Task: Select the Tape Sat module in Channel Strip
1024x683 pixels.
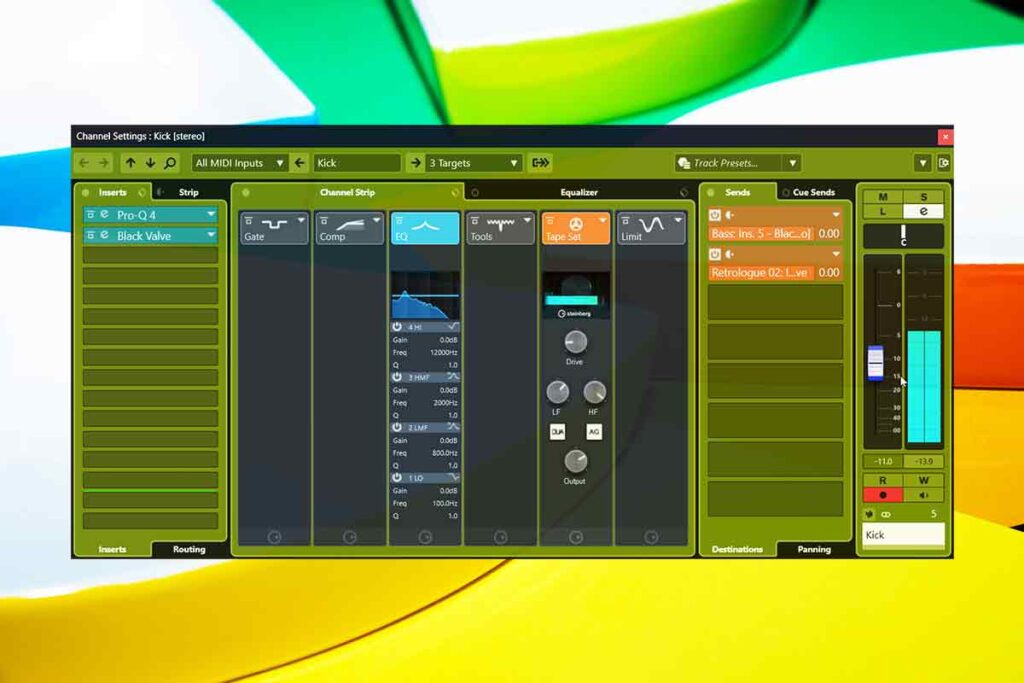Action: (575, 228)
